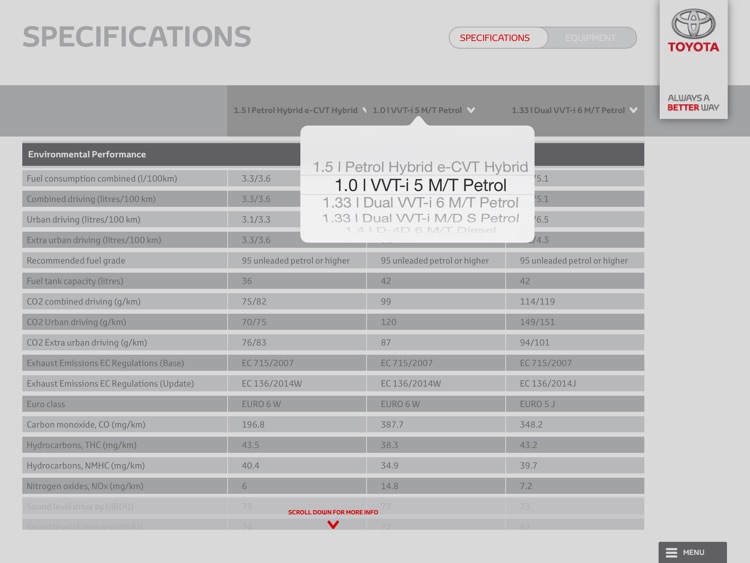The image size is (750, 563).
Task: Open the Menu button hamburger icon
Action: click(x=672, y=552)
